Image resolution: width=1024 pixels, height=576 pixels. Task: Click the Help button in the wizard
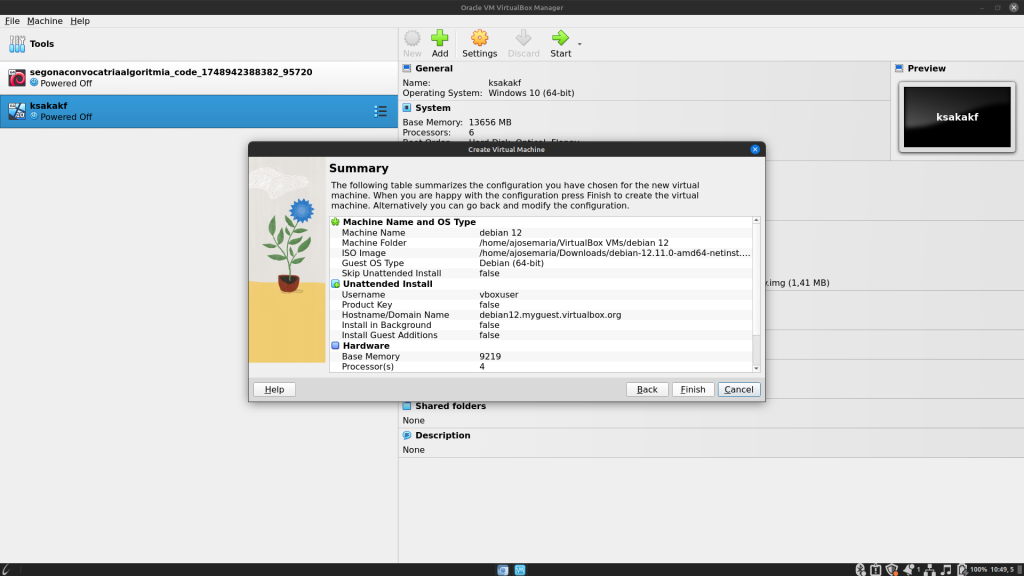[274, 389]
